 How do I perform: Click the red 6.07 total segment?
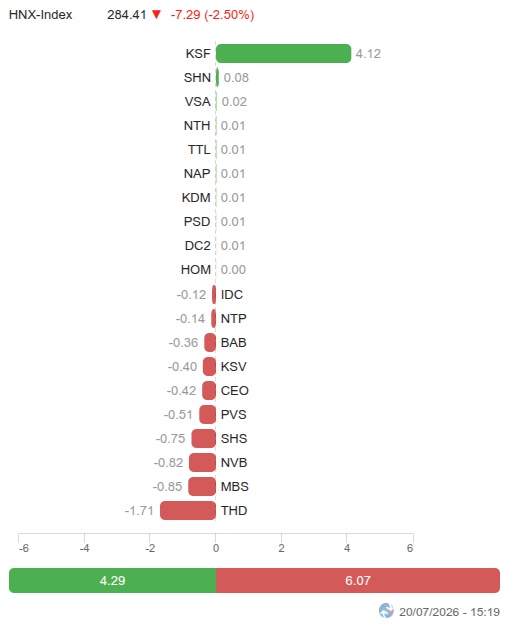(x=358, y=580)
